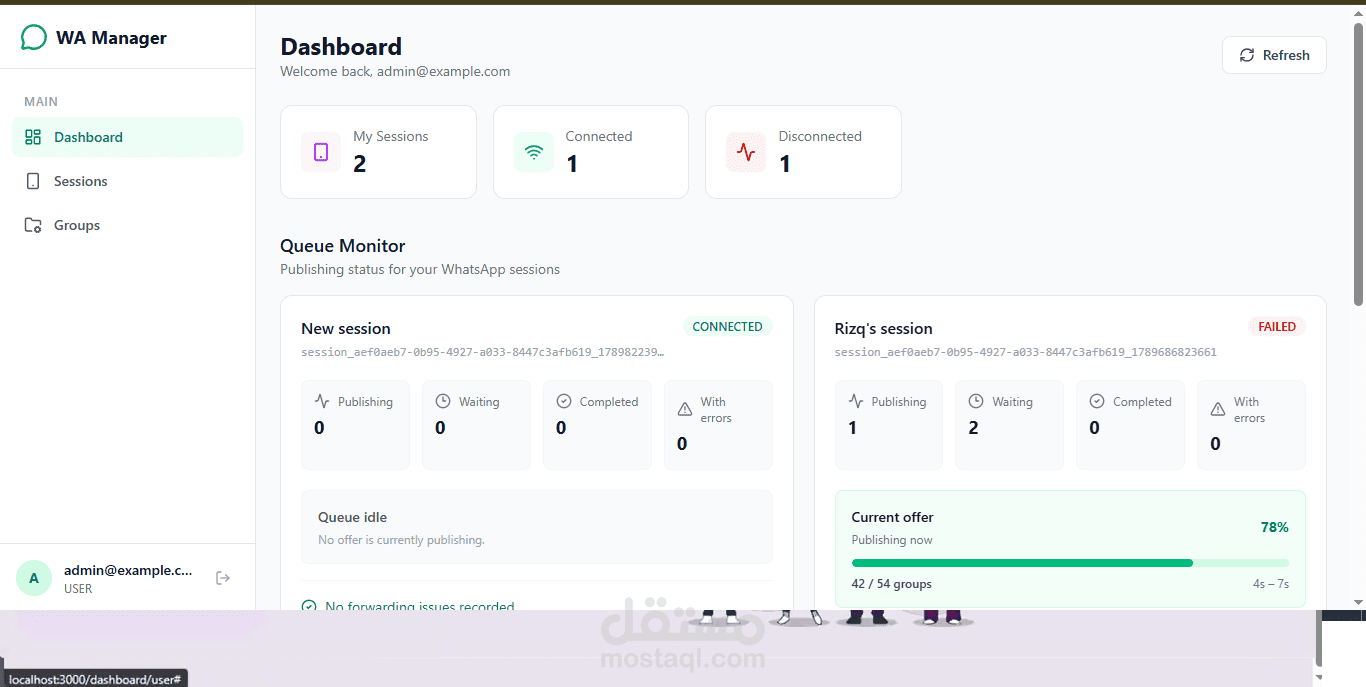The height and width of the screenshot is (687, 1366).
Task: Open the Sessions menu item
Action: tap(127, 181)
